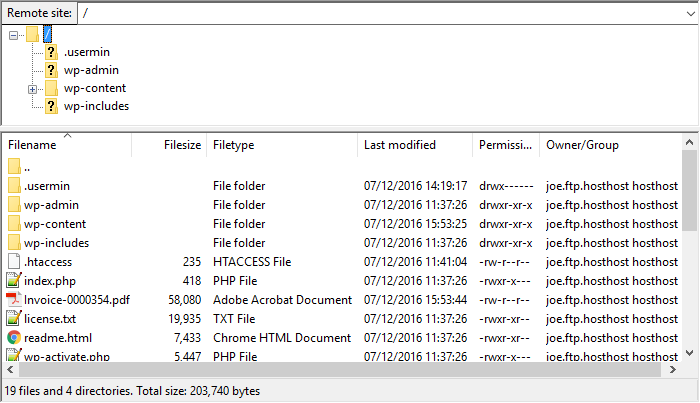Image resolution: width=700 pixels, height=403 pixels.
Task: Sort by the Owner/Group column header
Action: pyautogui.click(x=611, y=145)
